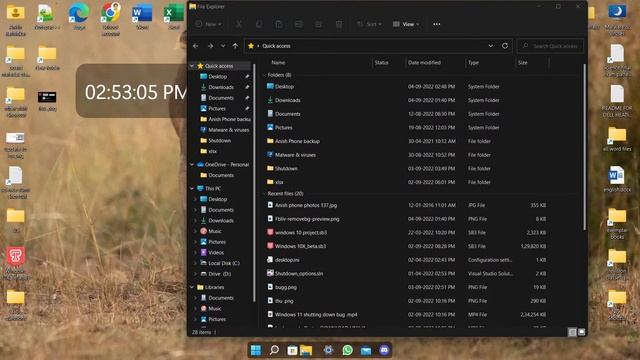Click the Rename icon in the toolbar
This screenshot has height=360, width=640.
click(x=299, y=24)
